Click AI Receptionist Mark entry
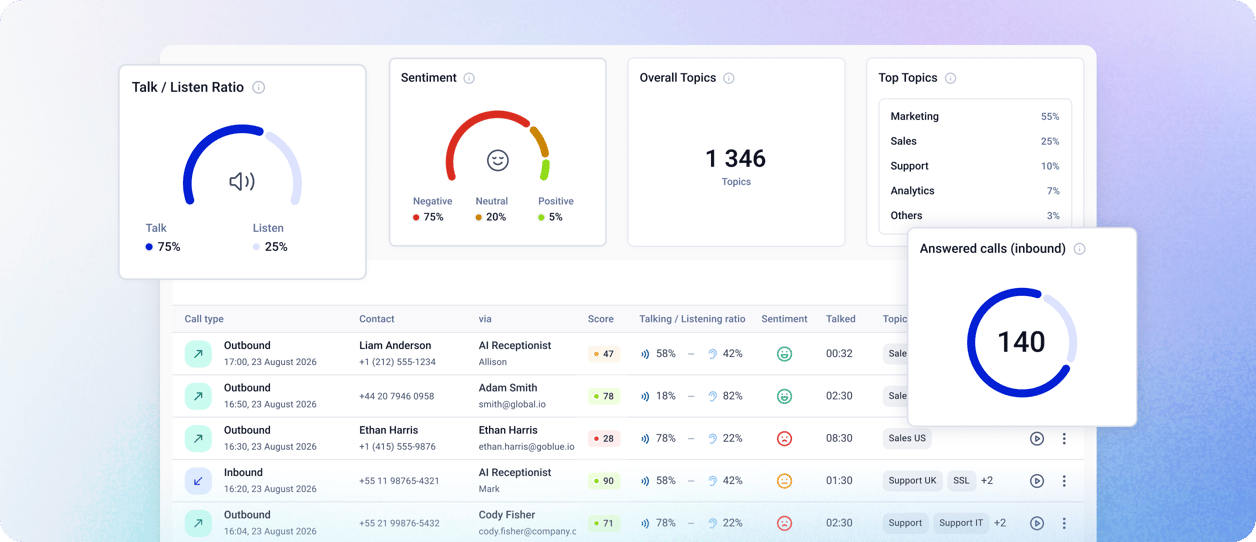 [515, 481]
